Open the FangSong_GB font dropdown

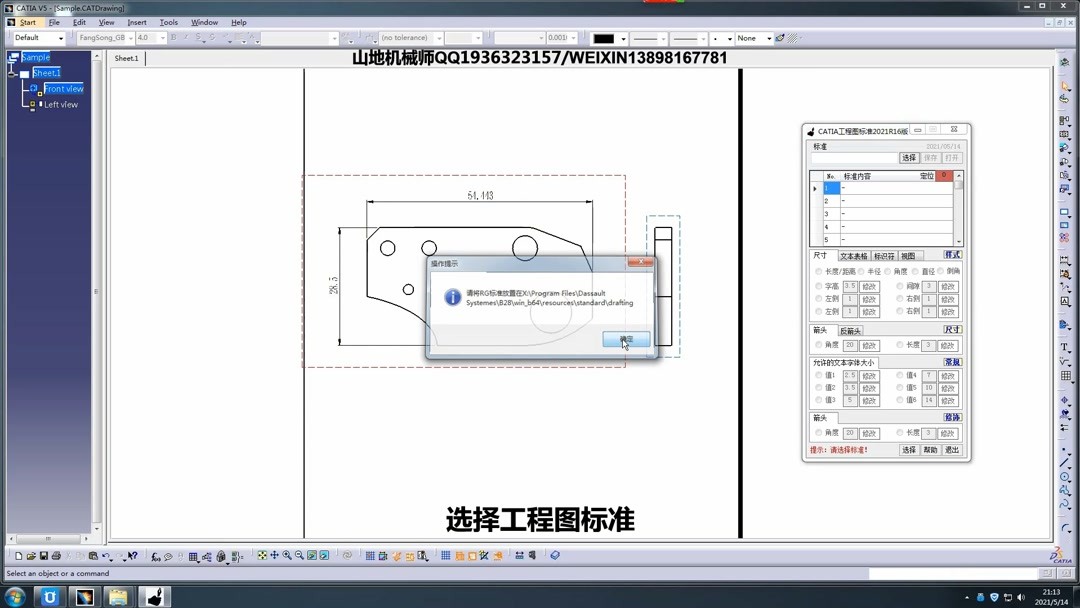131,38
